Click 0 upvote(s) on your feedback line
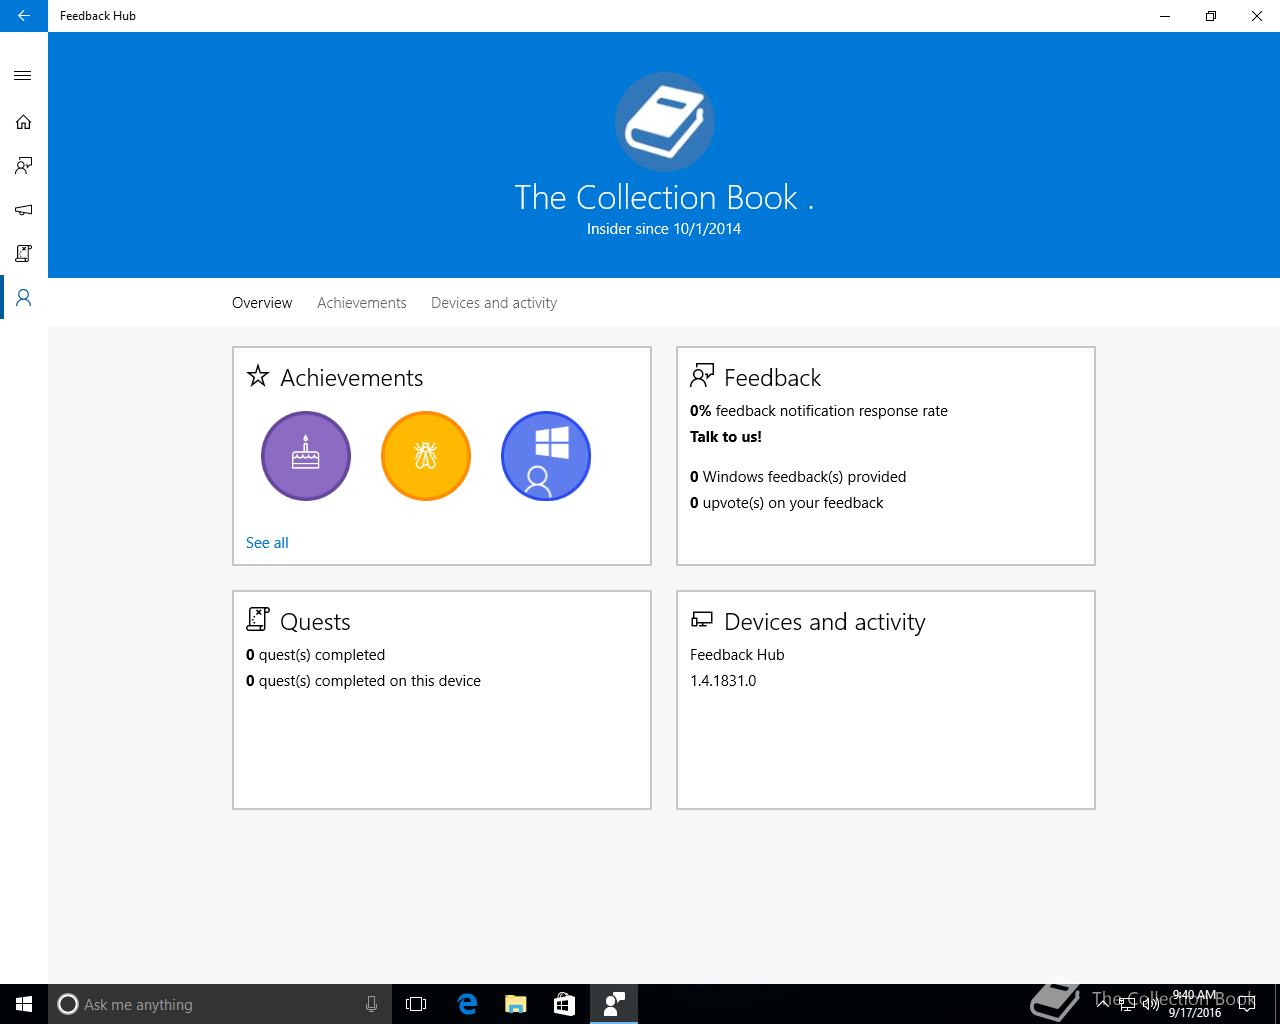1280x1024 pixels. (x=787, y=503)
